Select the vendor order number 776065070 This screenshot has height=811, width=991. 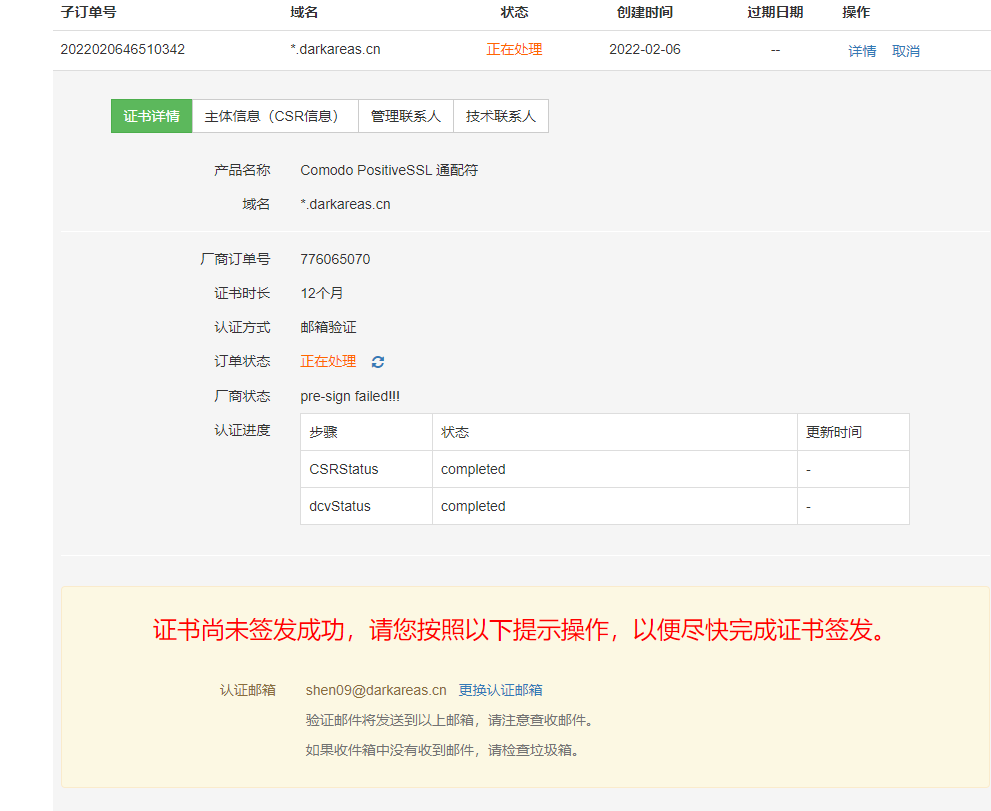335,259
